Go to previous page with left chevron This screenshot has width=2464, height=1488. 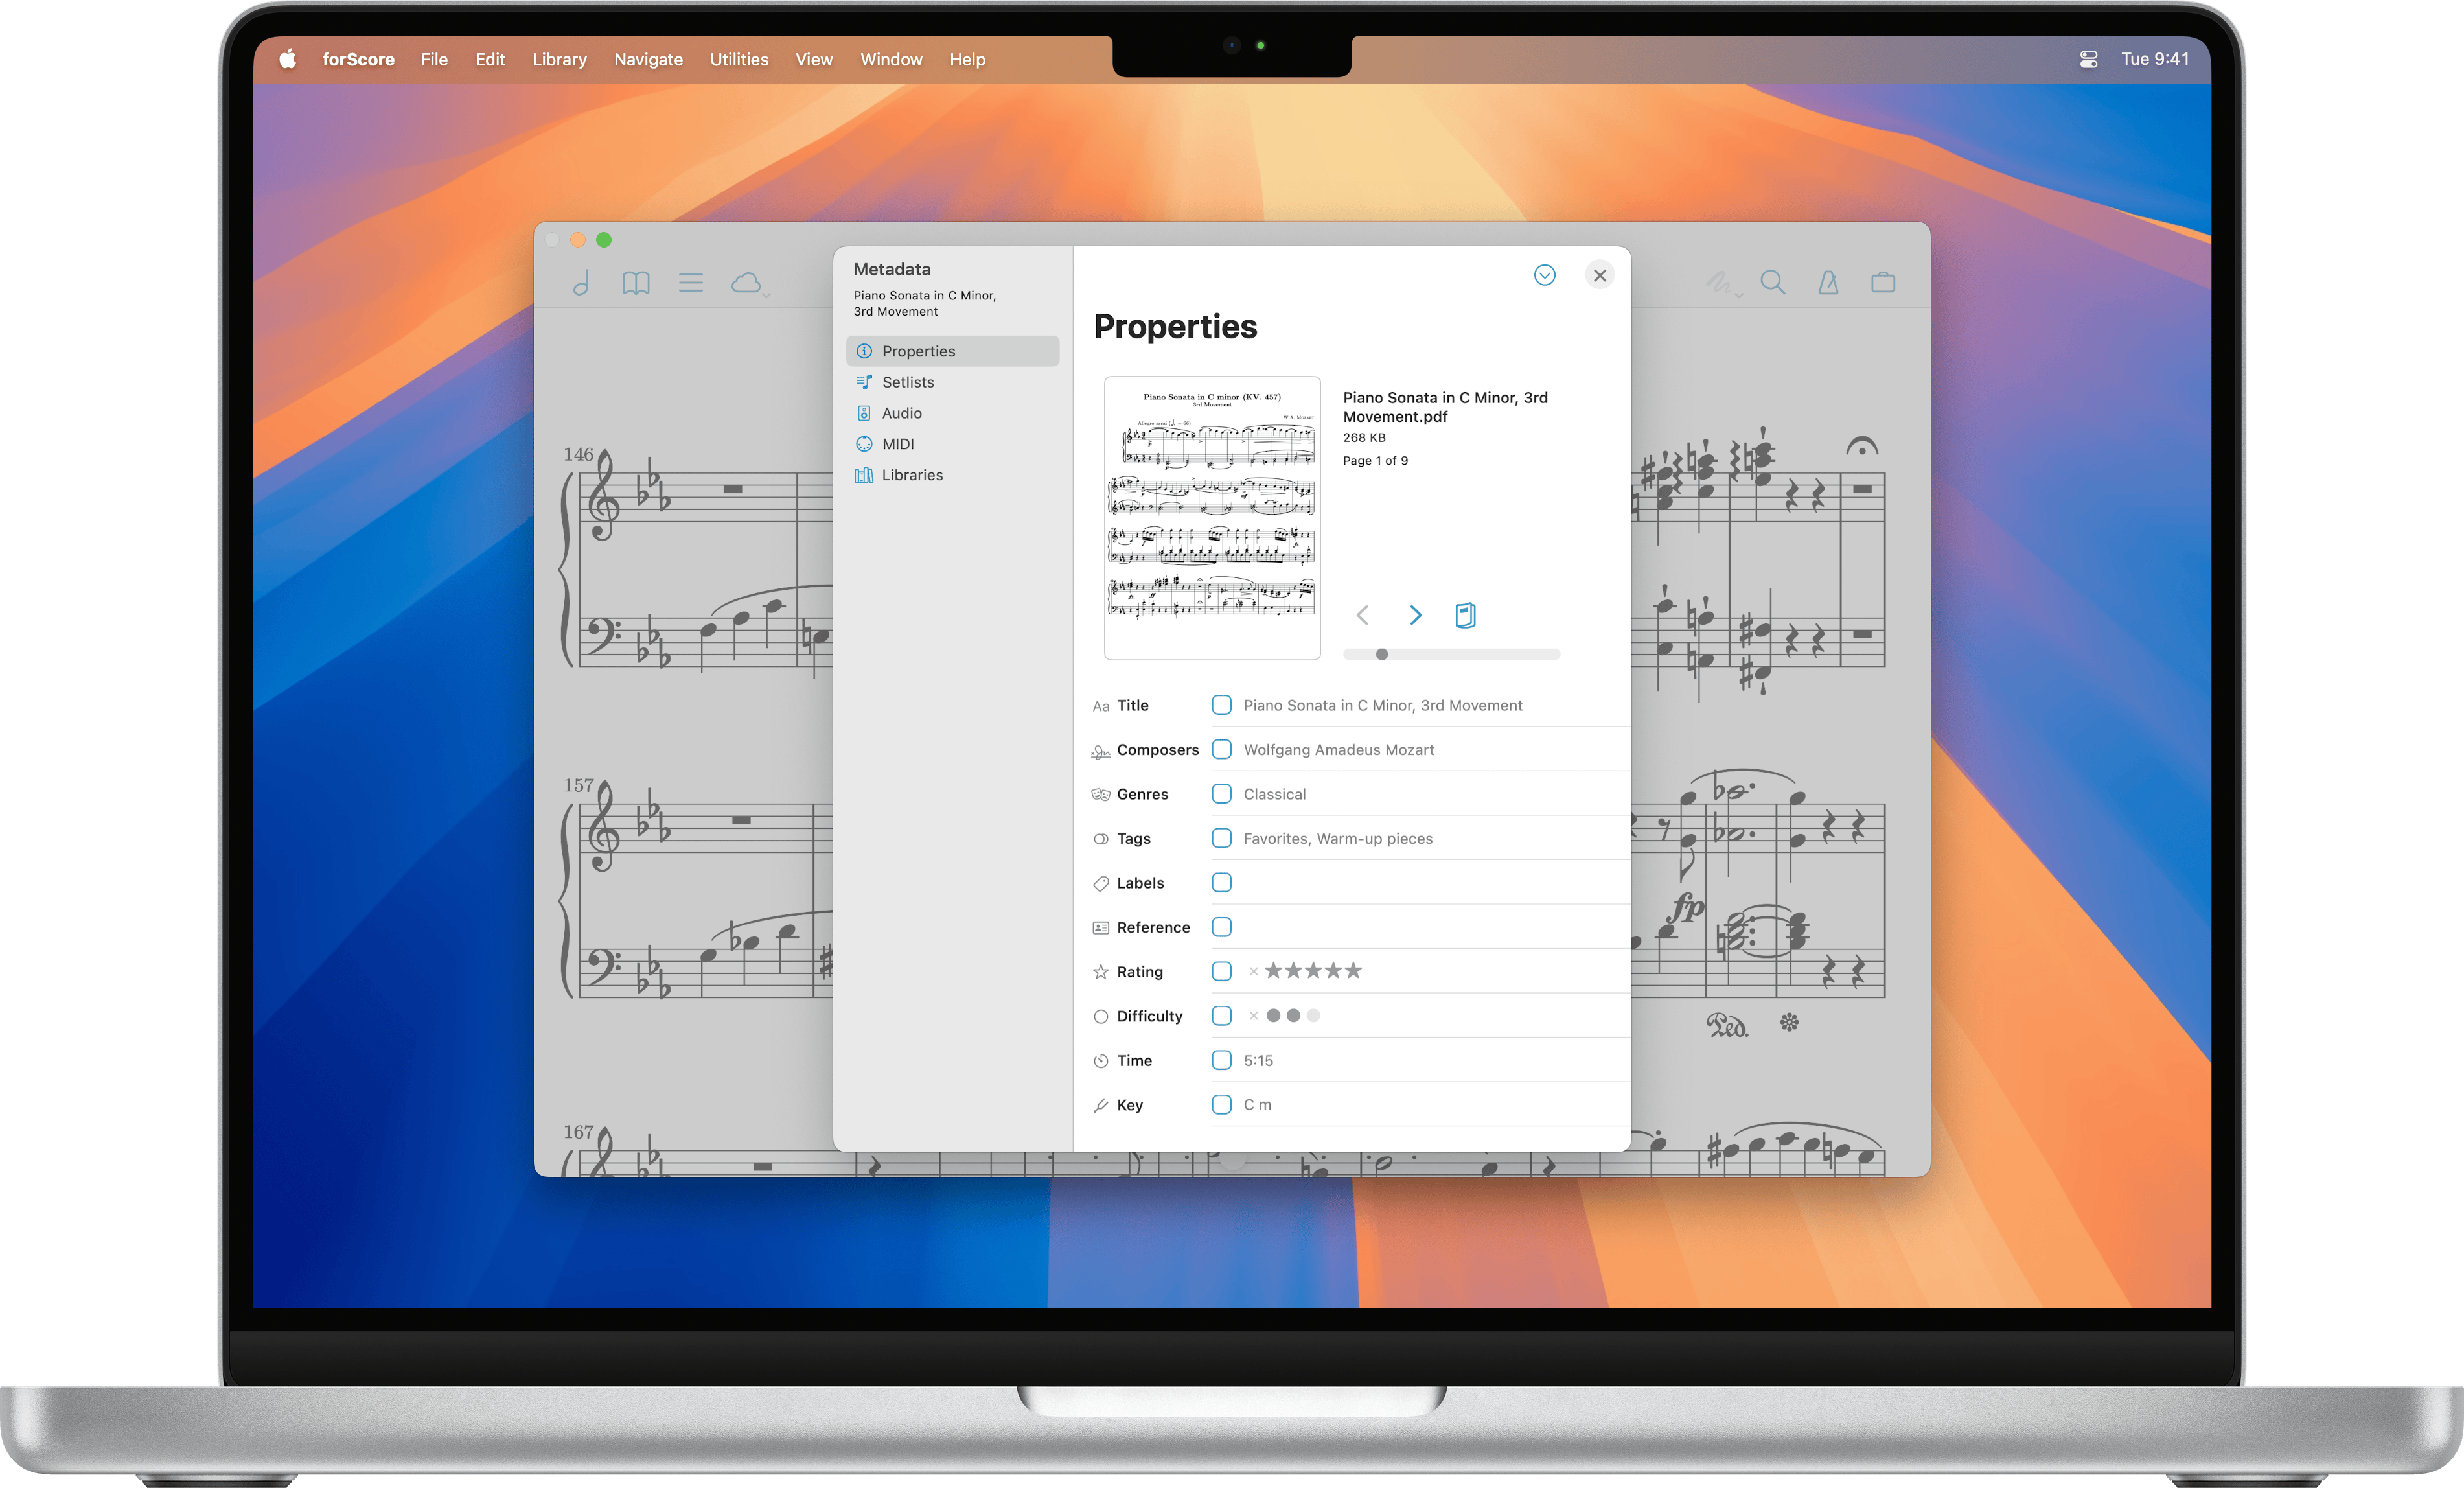tap(1362, 615)
